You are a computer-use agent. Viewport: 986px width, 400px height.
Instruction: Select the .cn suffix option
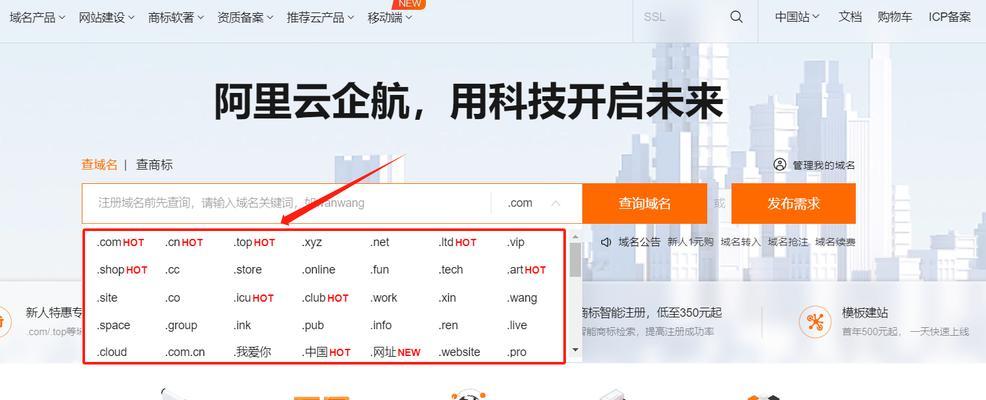pyautogui.click(x=184, y=242)
